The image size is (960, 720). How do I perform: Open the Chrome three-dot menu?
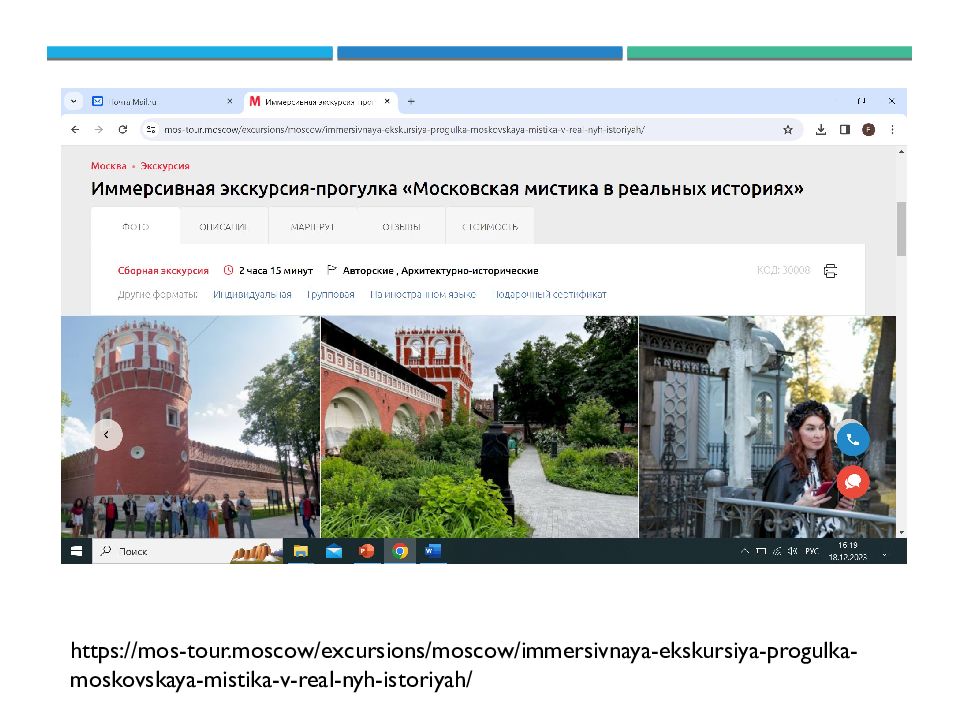(892, 129)
